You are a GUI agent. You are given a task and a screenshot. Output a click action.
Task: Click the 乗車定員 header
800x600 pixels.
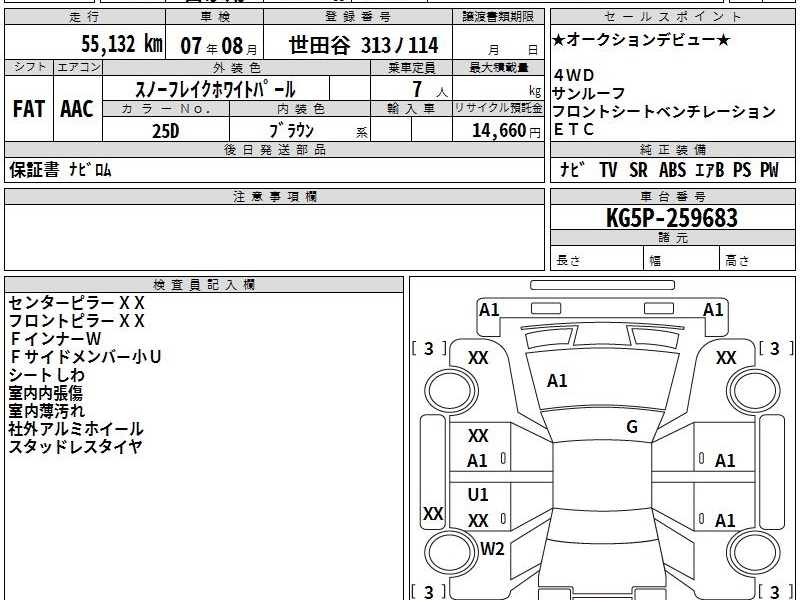tap(411, 68)
